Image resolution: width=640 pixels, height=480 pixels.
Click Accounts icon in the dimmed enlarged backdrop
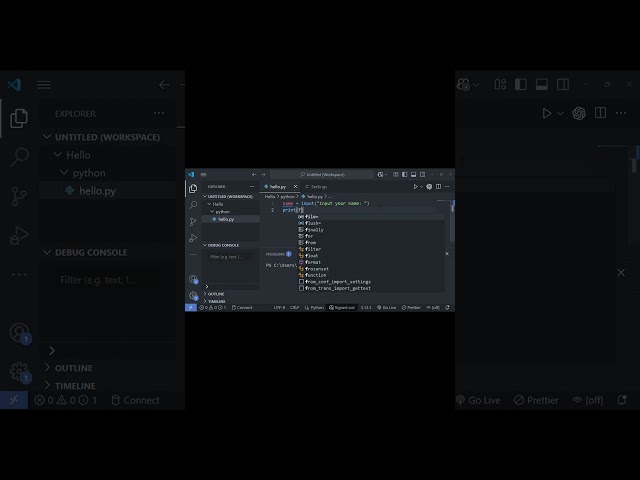[x=20, y=333]
